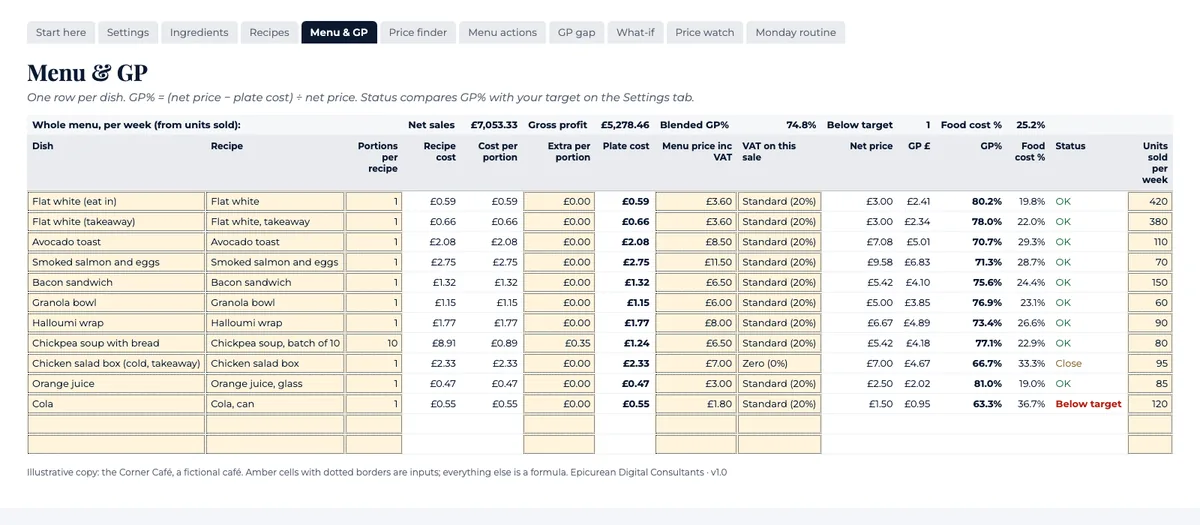The image size is (1200, 525).
Task: Change units sold for Chicken salad box
Action: tap(1150, 363)
